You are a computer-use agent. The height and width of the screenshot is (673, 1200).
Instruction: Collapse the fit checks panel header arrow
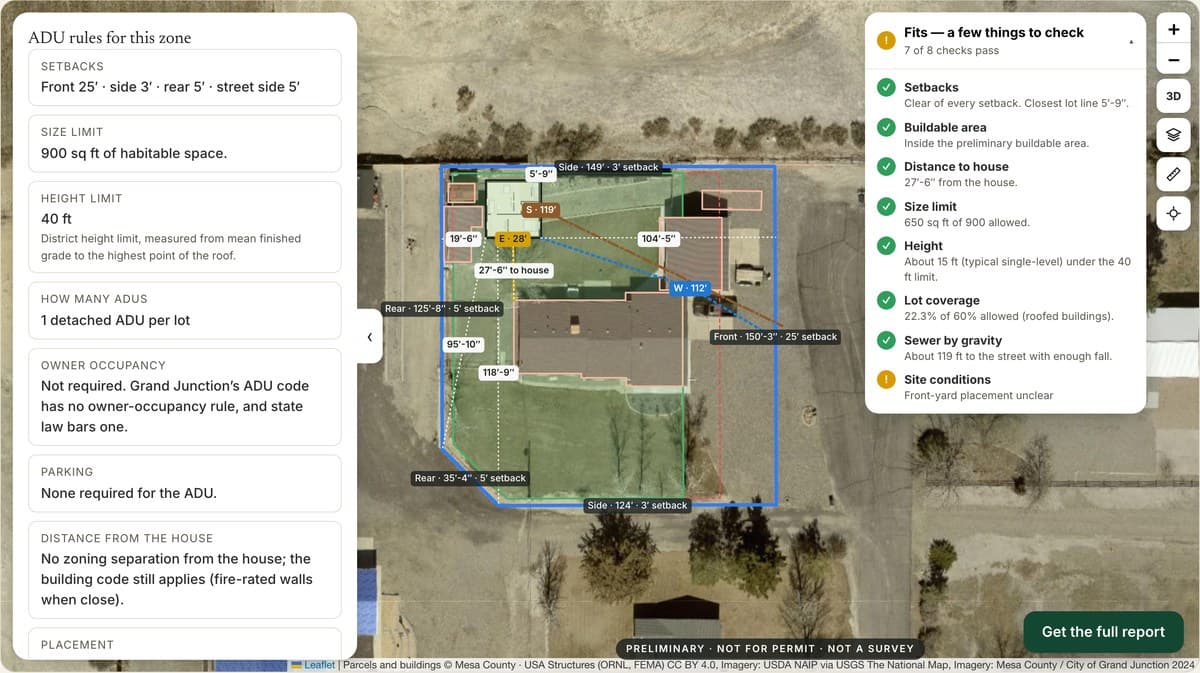coord(1131,42)
